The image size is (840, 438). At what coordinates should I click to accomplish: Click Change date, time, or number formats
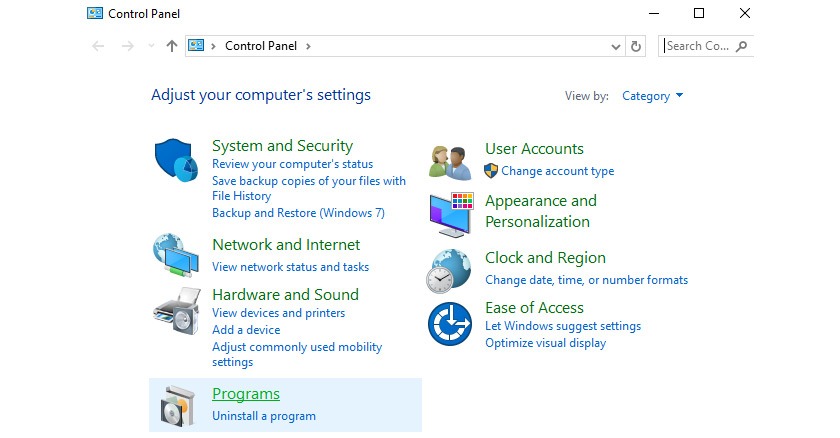[587, 280]
